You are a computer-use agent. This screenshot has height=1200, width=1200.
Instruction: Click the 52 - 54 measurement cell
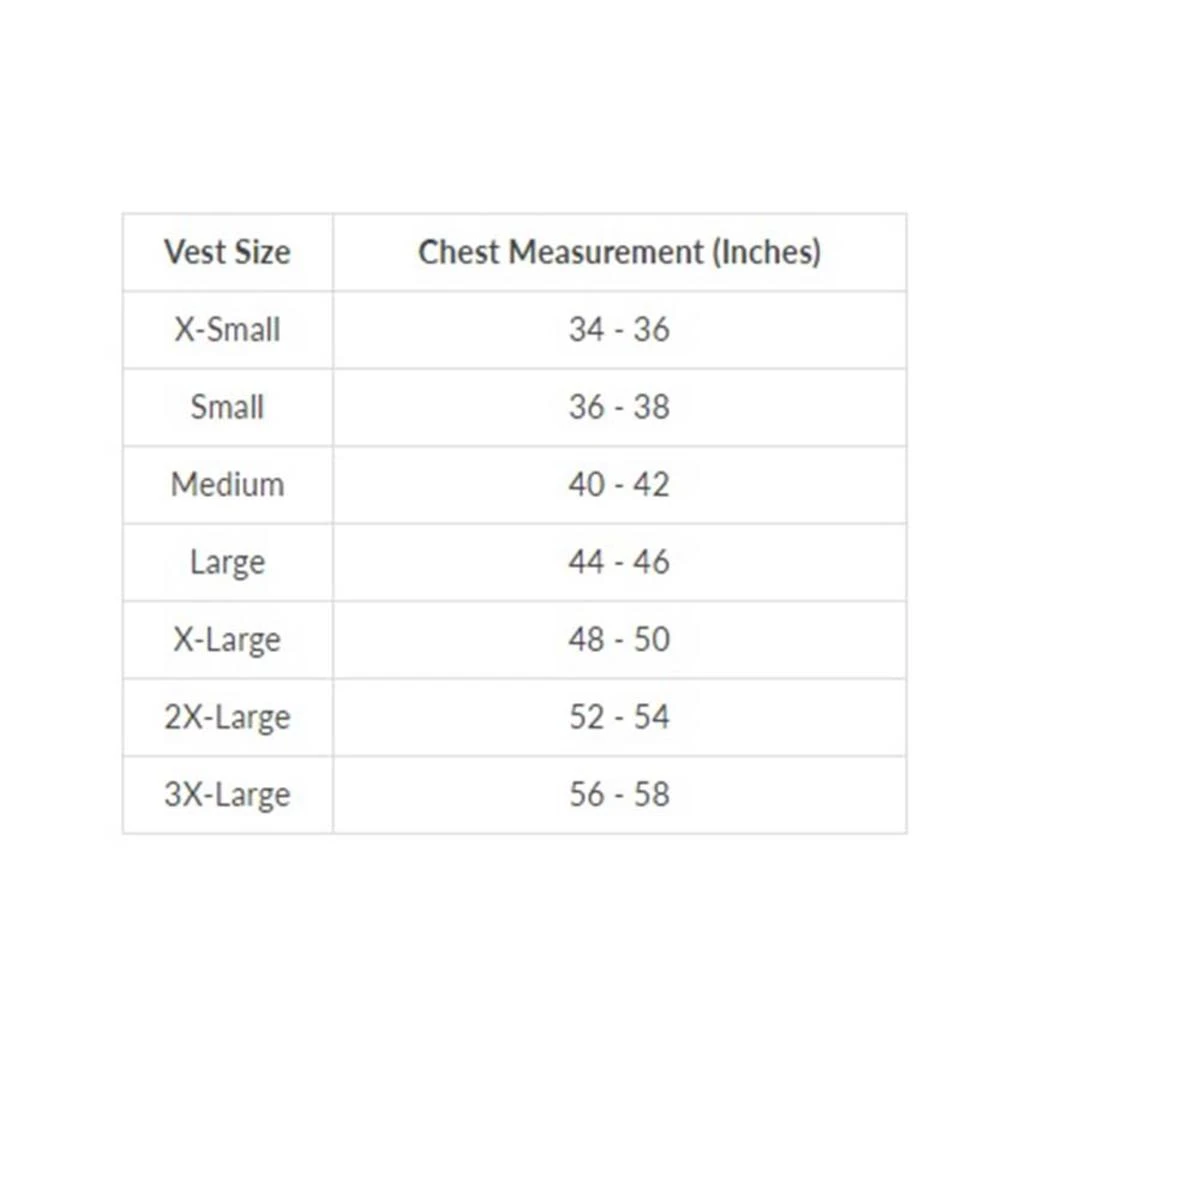(619, 717)
